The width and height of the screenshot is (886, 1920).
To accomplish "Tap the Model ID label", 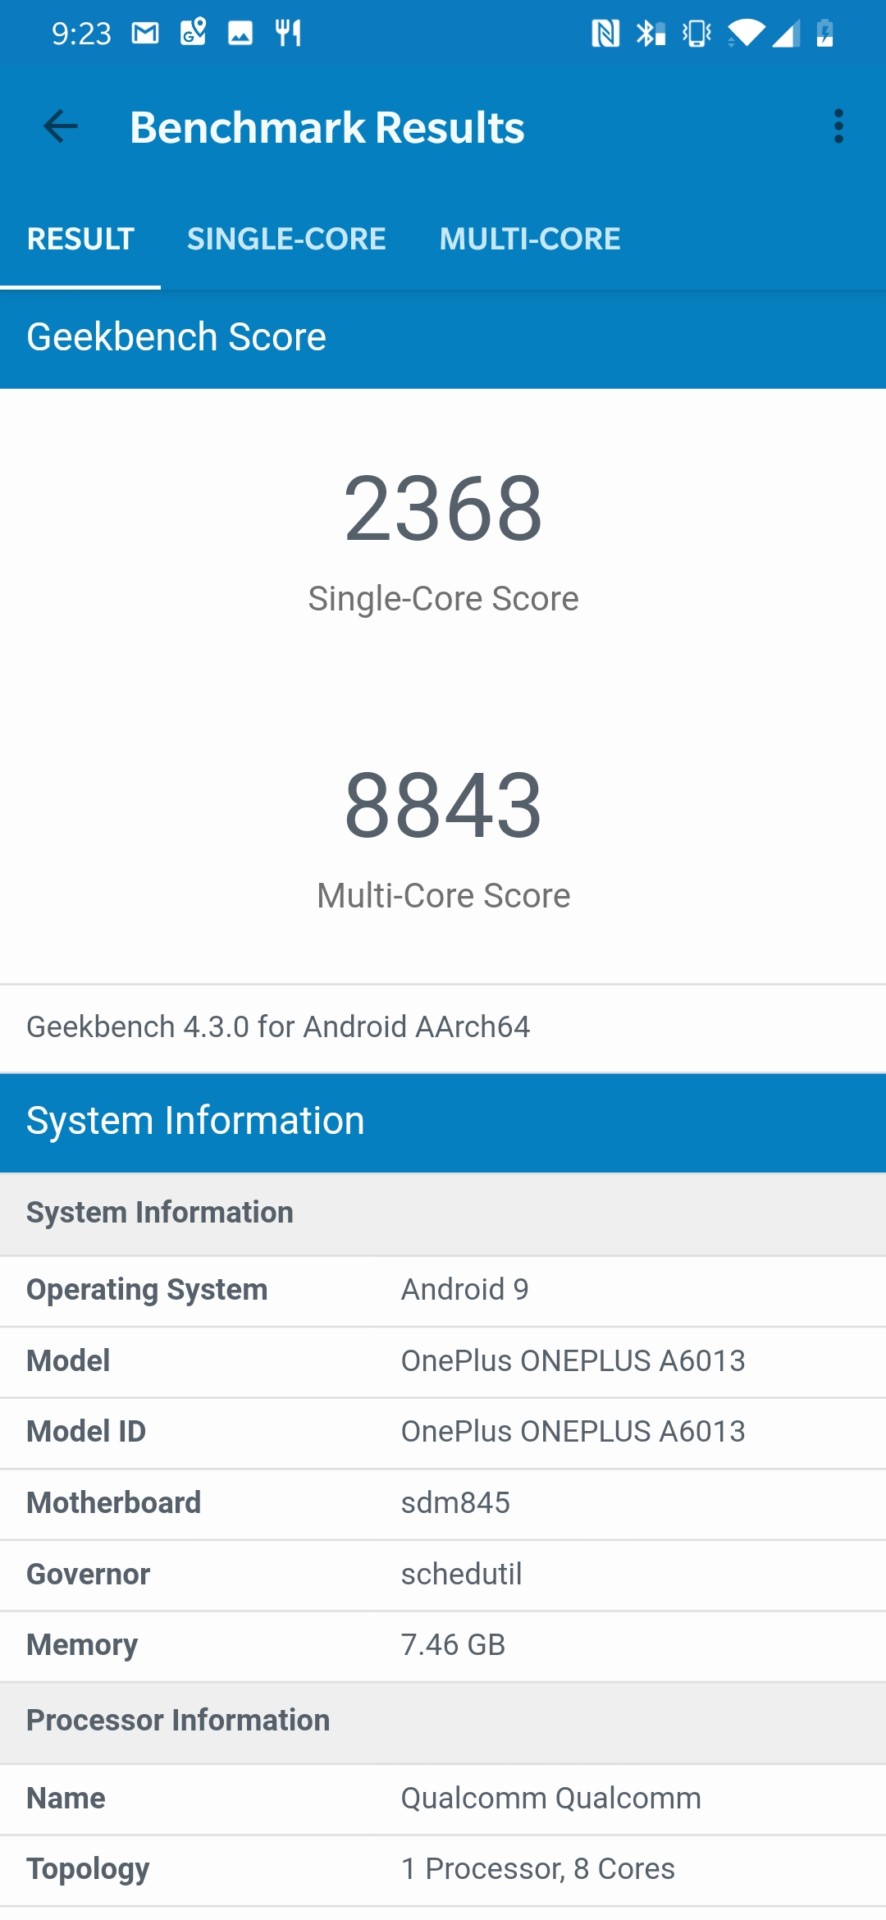I will click(86, 1432).
